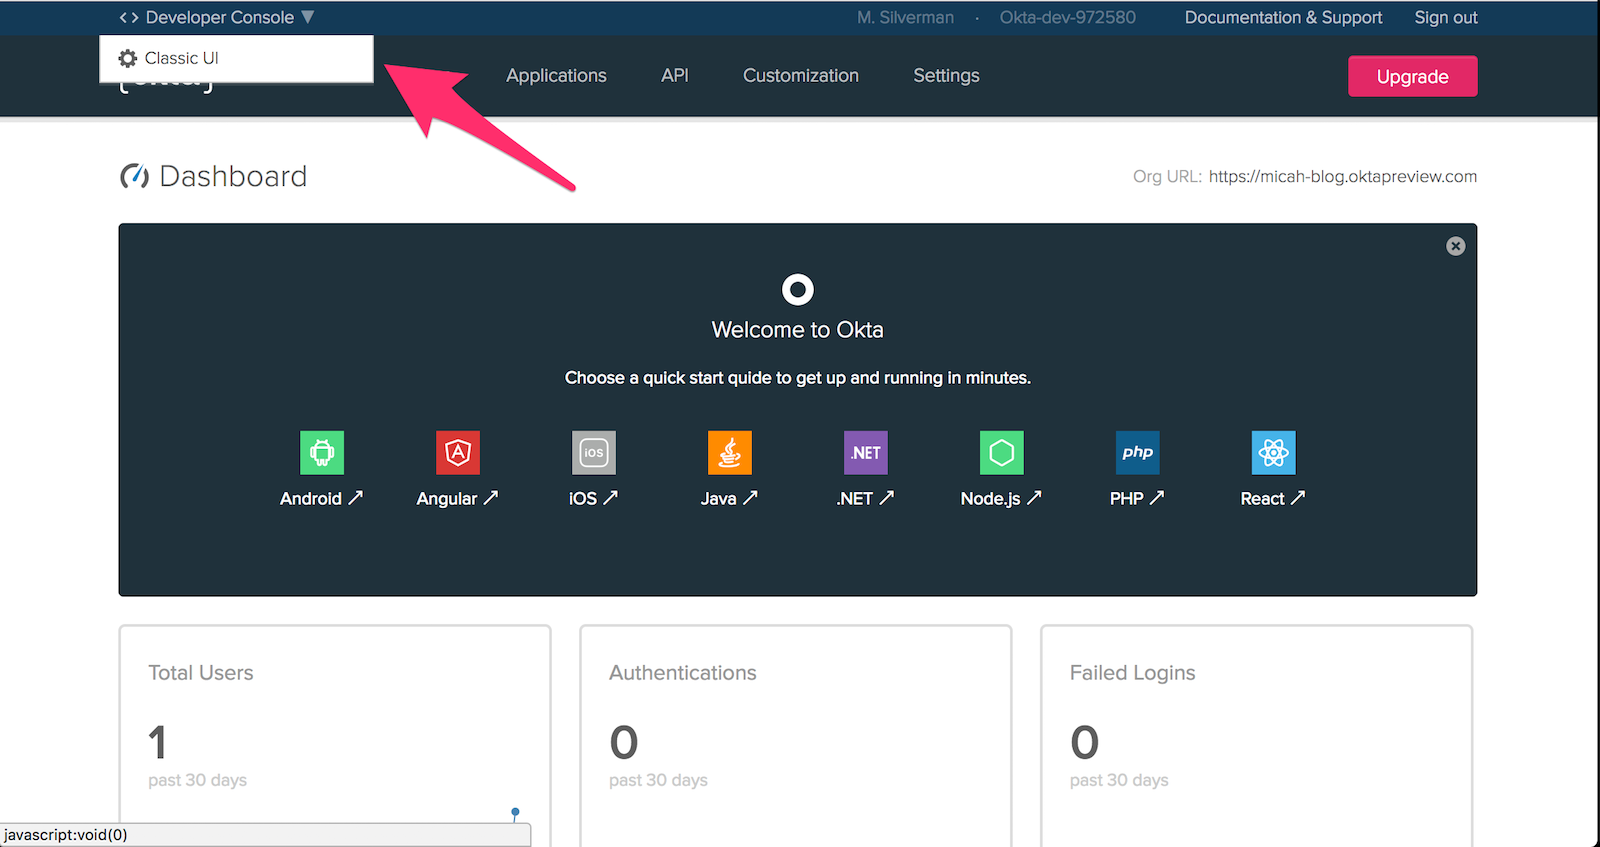Click the Upgrade button
The height and width of the screenshot is (847, 1600).
[x=1412, y=77]
